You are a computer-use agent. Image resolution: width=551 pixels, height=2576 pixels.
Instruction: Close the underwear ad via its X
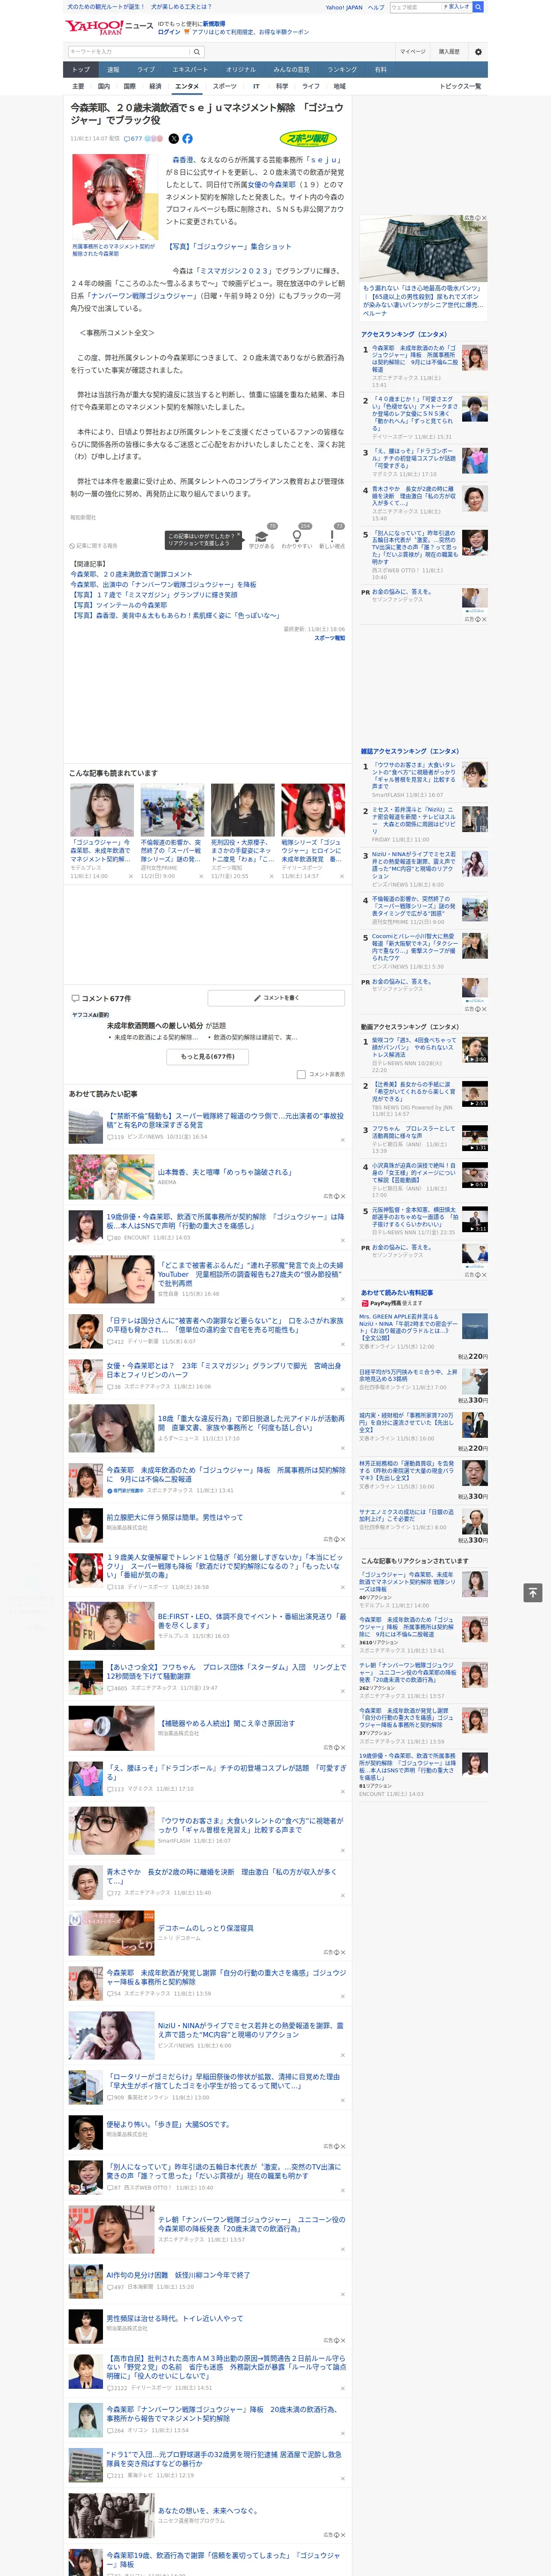483,218
